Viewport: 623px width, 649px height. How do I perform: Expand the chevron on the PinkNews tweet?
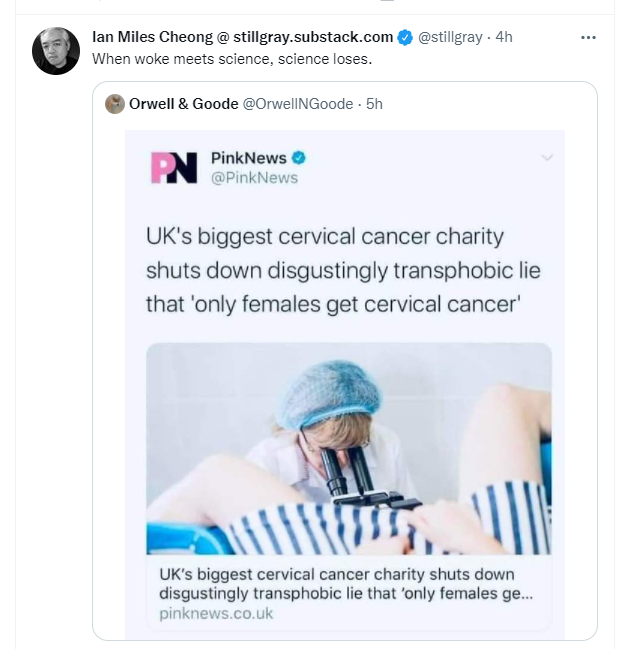tap(546, 158)
